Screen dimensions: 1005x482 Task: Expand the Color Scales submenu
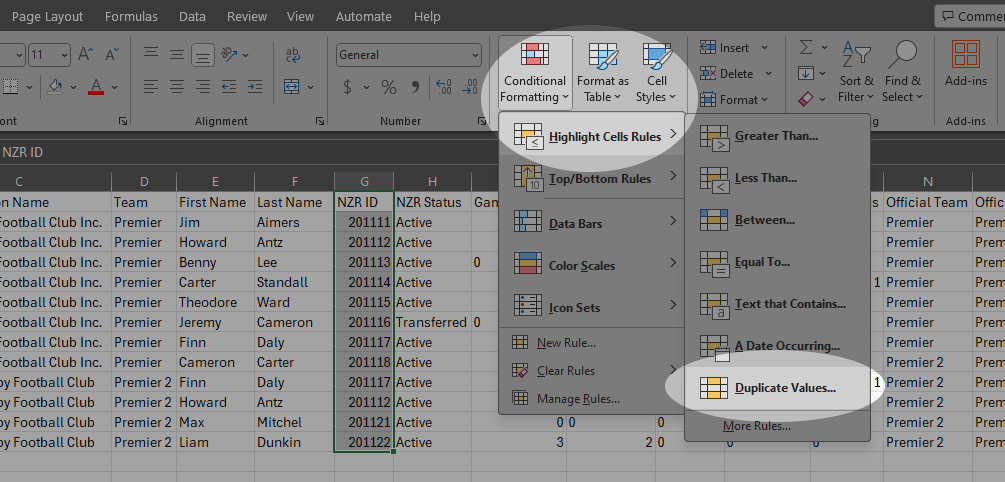click(592, 265)
